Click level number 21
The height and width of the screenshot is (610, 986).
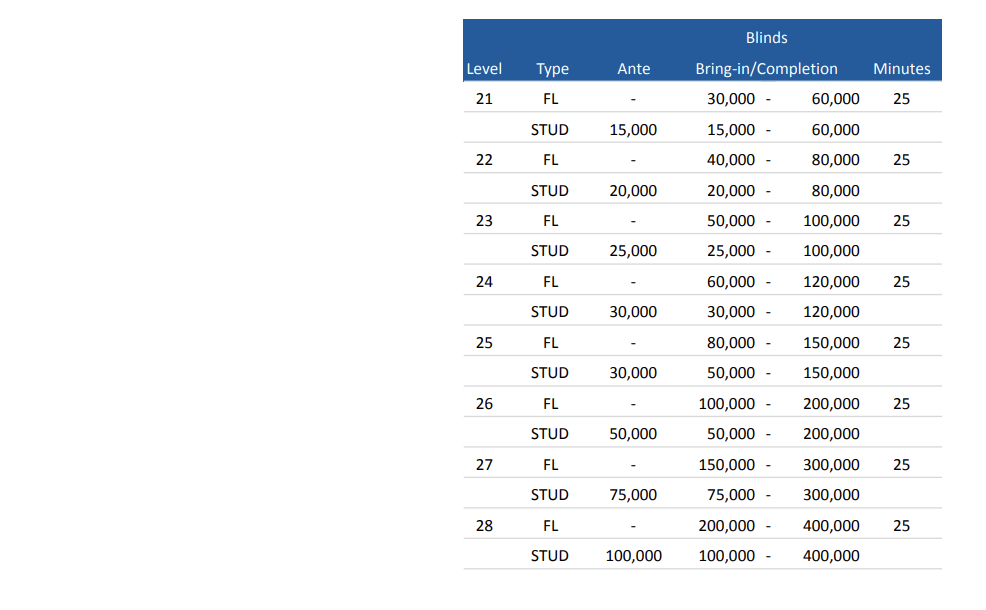pyautogui.click(x=484, y=99)
